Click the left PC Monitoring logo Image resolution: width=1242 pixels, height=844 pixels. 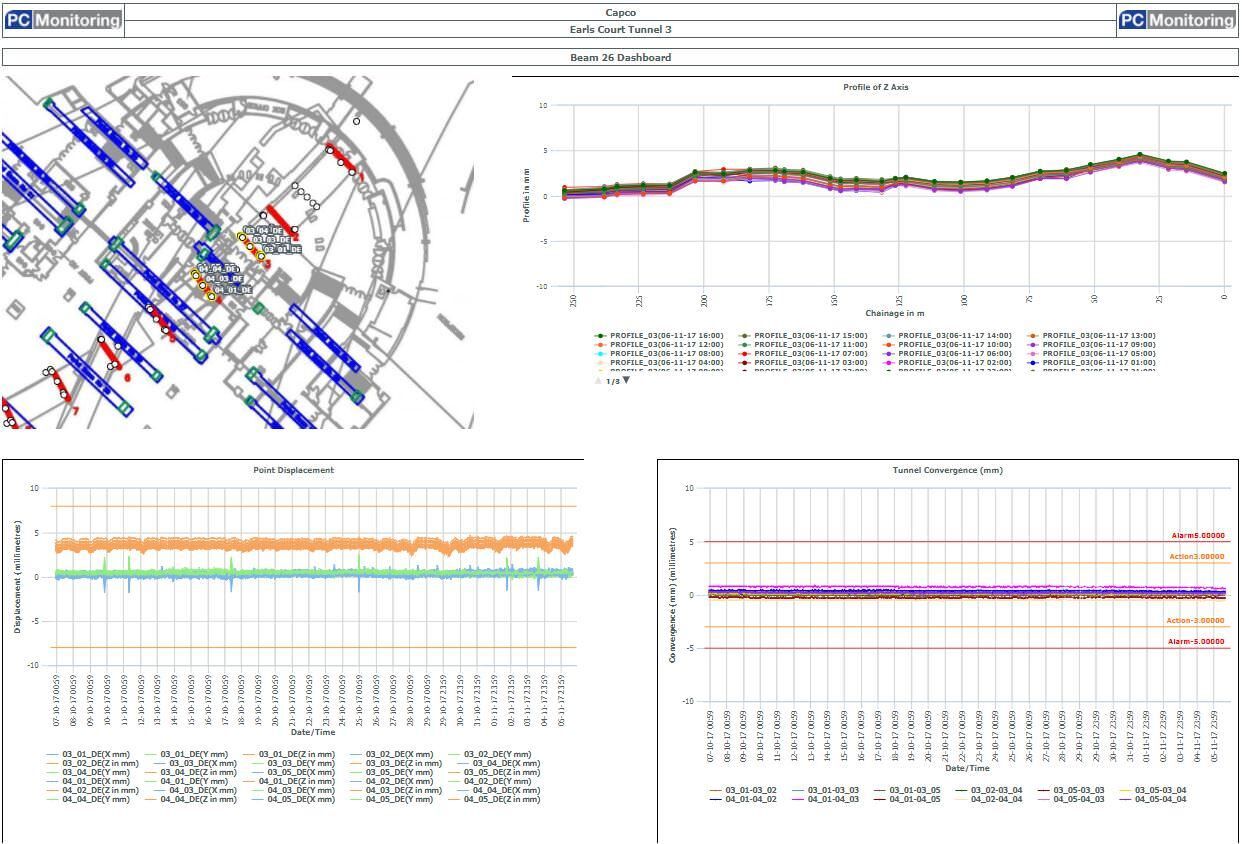[x=62, y=19]
